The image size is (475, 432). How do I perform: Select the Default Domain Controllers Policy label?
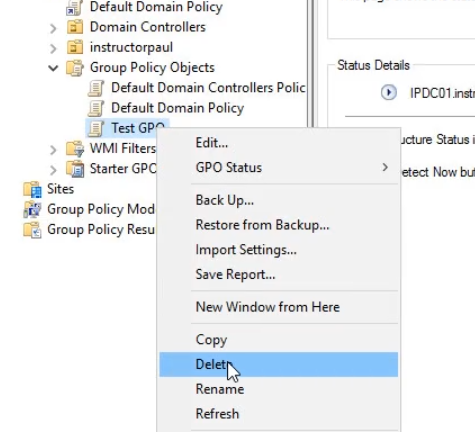click(208, 88)
